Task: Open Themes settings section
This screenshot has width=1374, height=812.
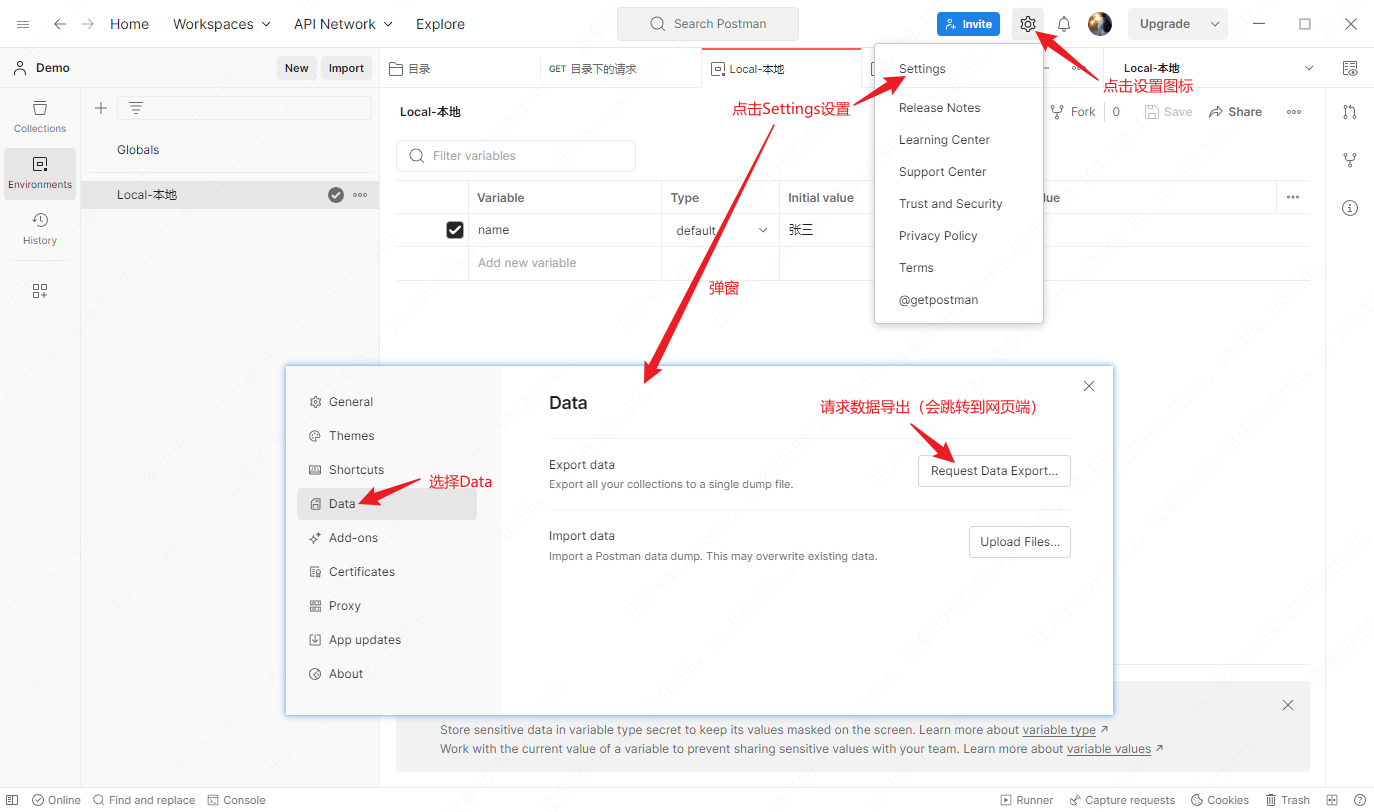Action: (387, 436)
